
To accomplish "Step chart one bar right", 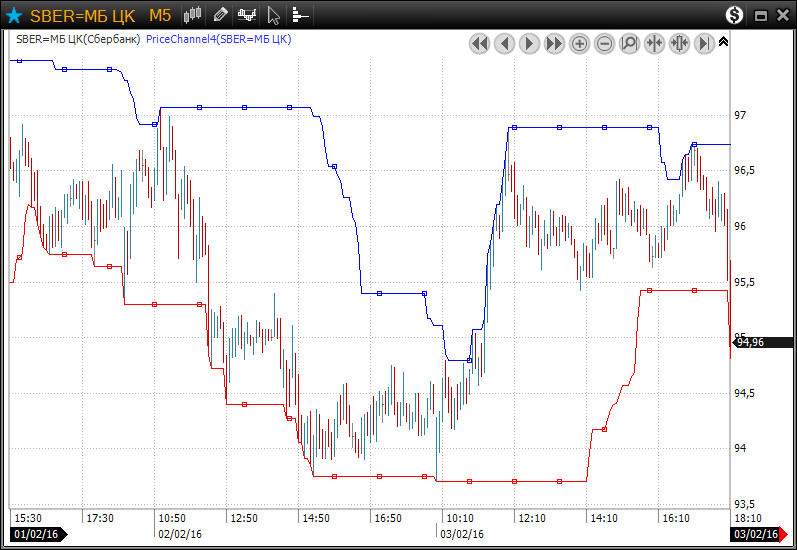I will [x=530, y=43].
